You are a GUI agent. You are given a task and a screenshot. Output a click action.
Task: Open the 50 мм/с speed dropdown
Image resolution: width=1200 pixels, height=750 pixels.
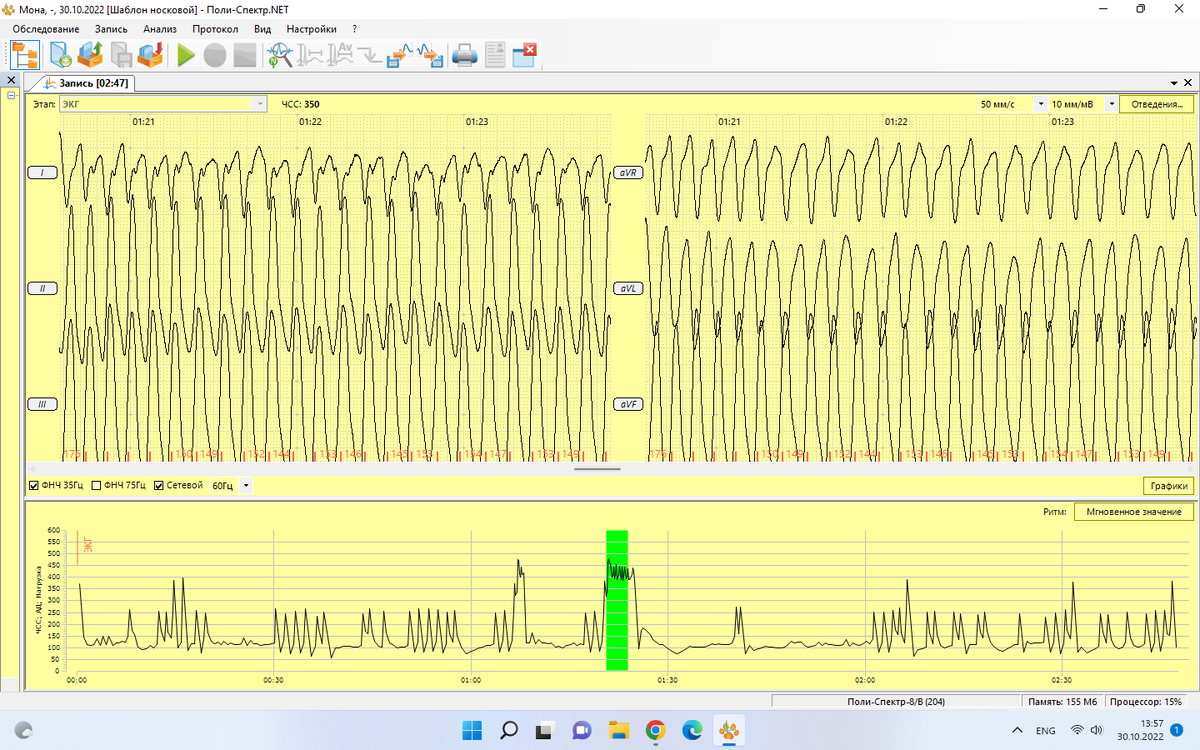click(1041, 104)
